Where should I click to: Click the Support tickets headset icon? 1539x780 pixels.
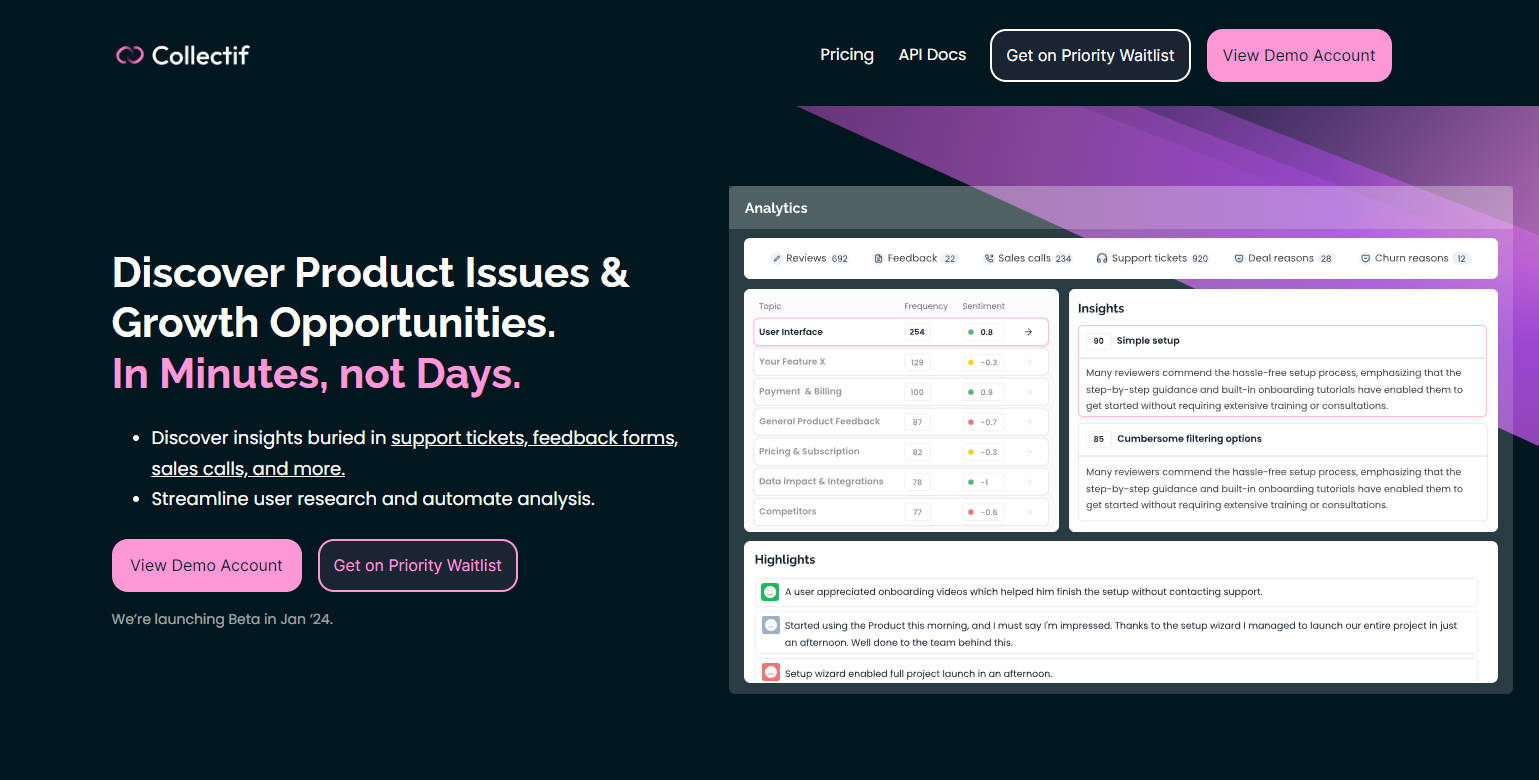click(x=1102, y=258)
